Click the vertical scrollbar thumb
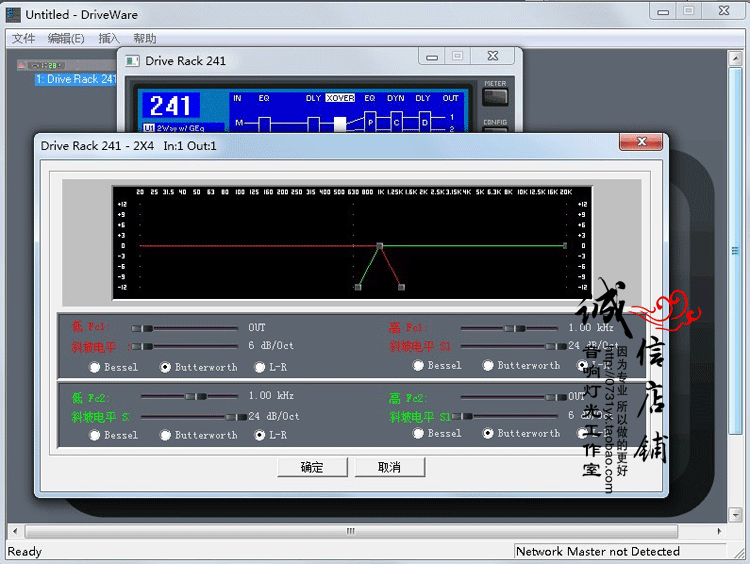Viewport: 750px width, 564px height. 735,251
